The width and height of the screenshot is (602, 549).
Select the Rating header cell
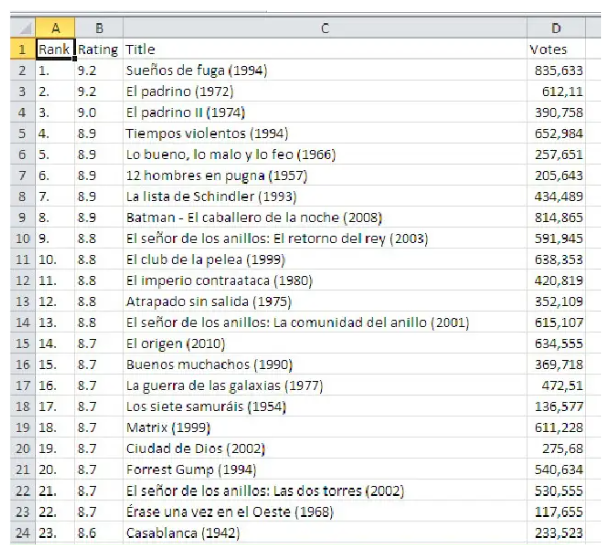[x=98, y=49]
